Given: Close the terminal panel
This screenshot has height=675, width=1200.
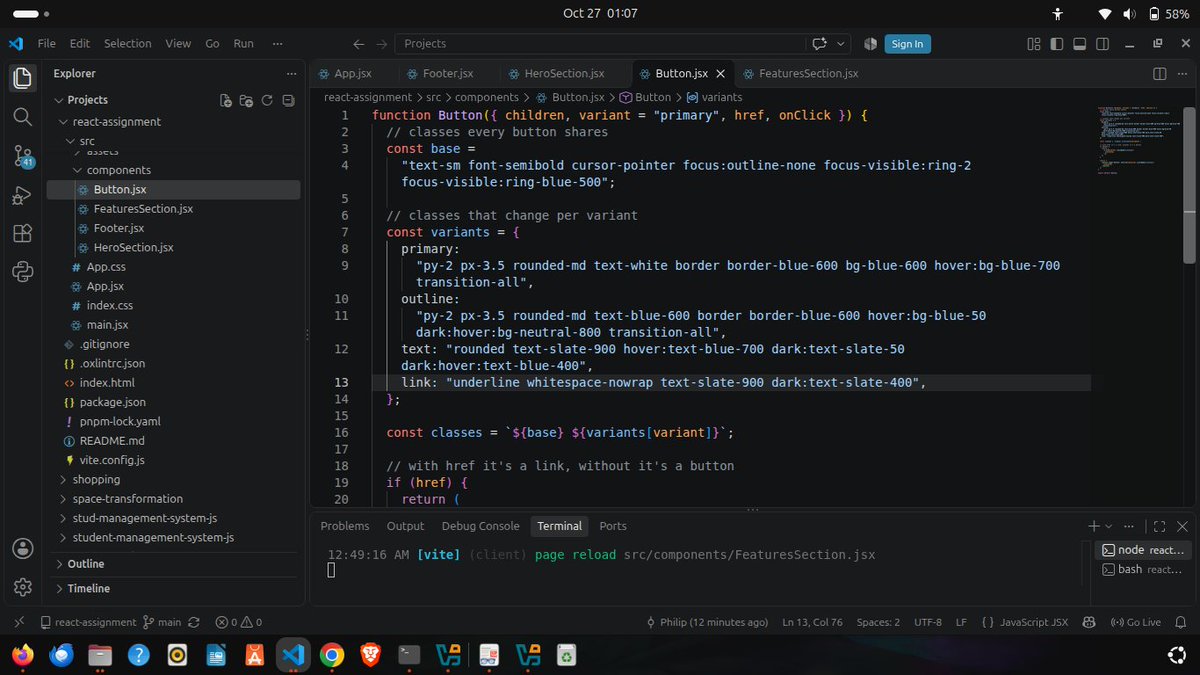Looking at the screenshot, I should pyautogui.click(x=1182, y=526).
